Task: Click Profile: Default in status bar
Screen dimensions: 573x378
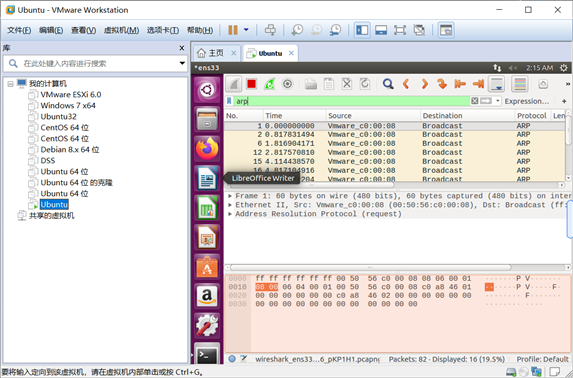Action: coord(542,359)
